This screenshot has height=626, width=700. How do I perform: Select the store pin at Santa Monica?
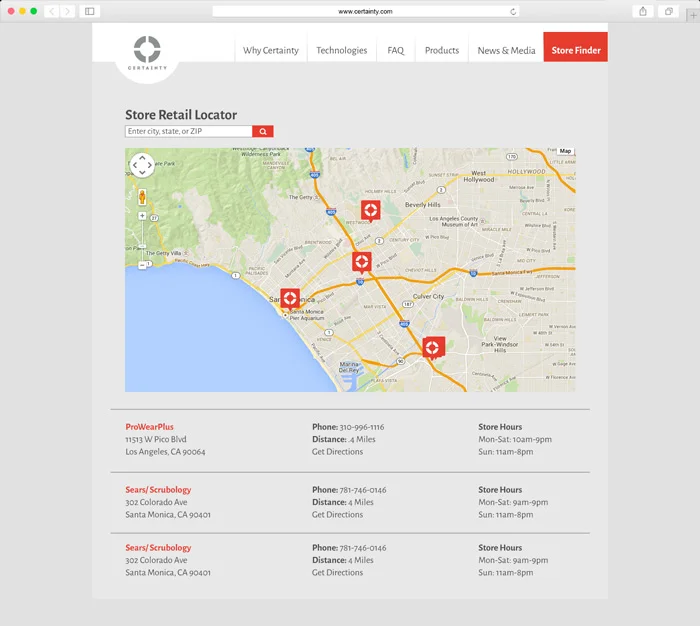(x=290, y=299)
